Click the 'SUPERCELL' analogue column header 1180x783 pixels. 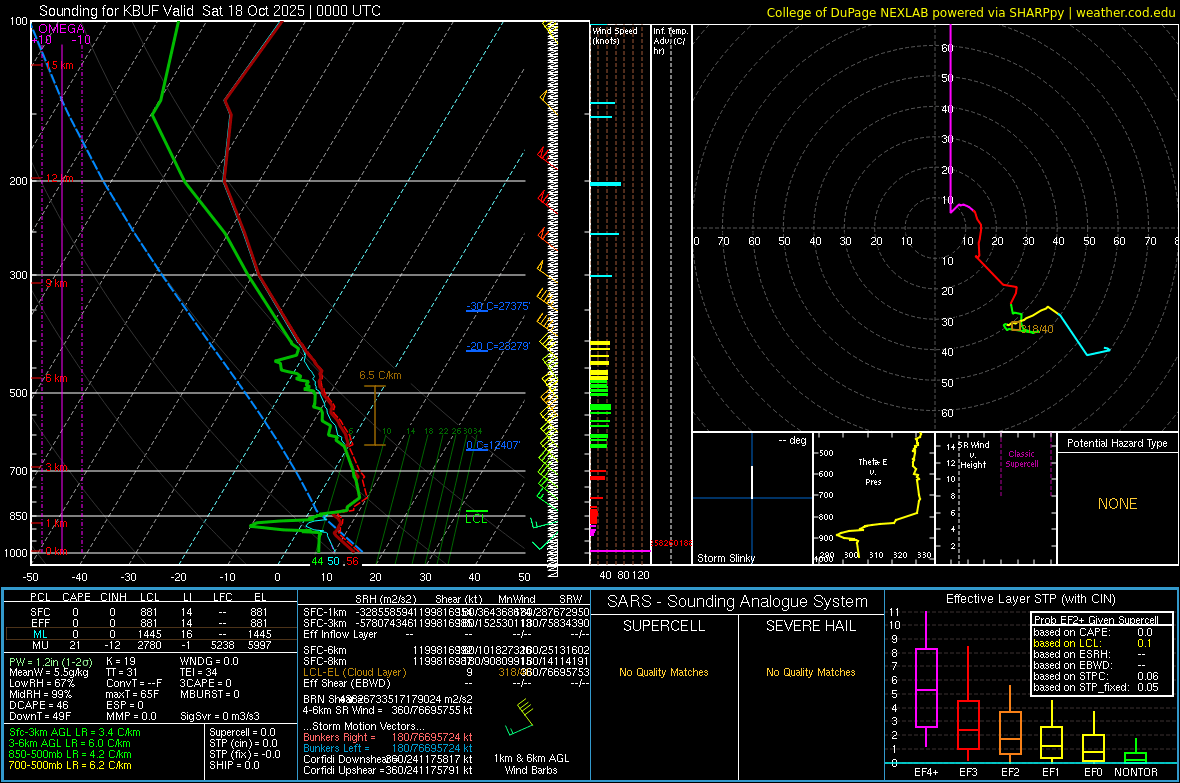pos(664,626)
